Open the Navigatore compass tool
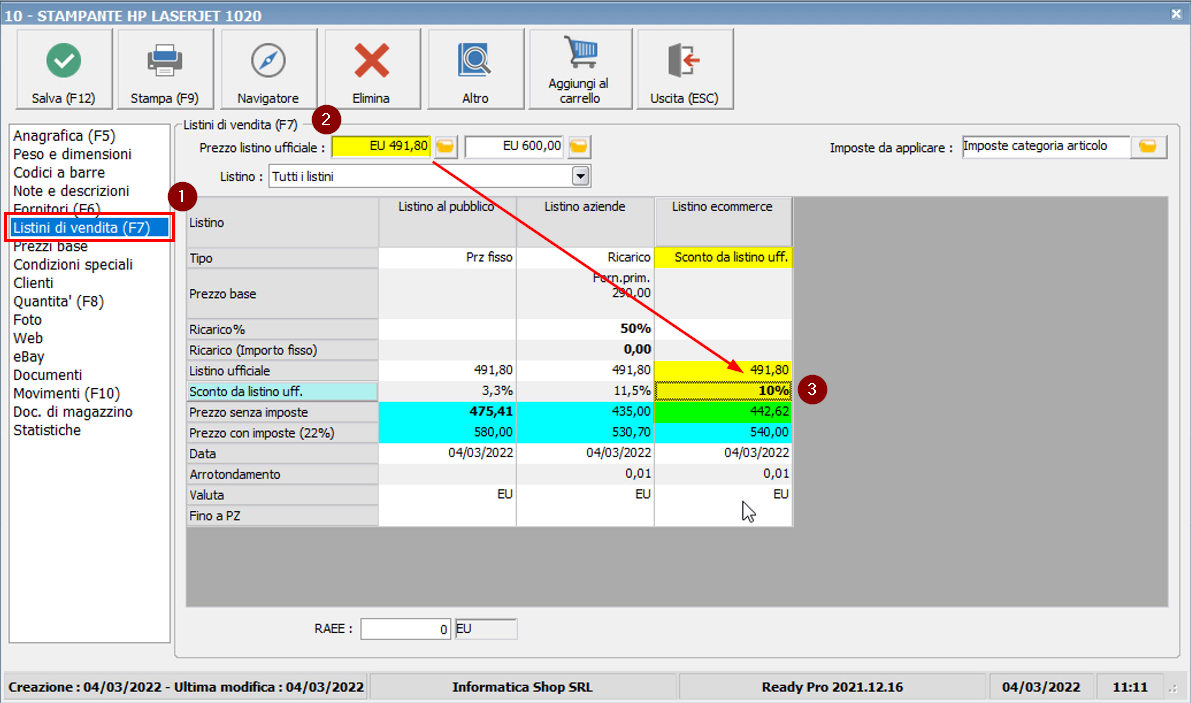Screen dimensions: 1191x703 268,69
